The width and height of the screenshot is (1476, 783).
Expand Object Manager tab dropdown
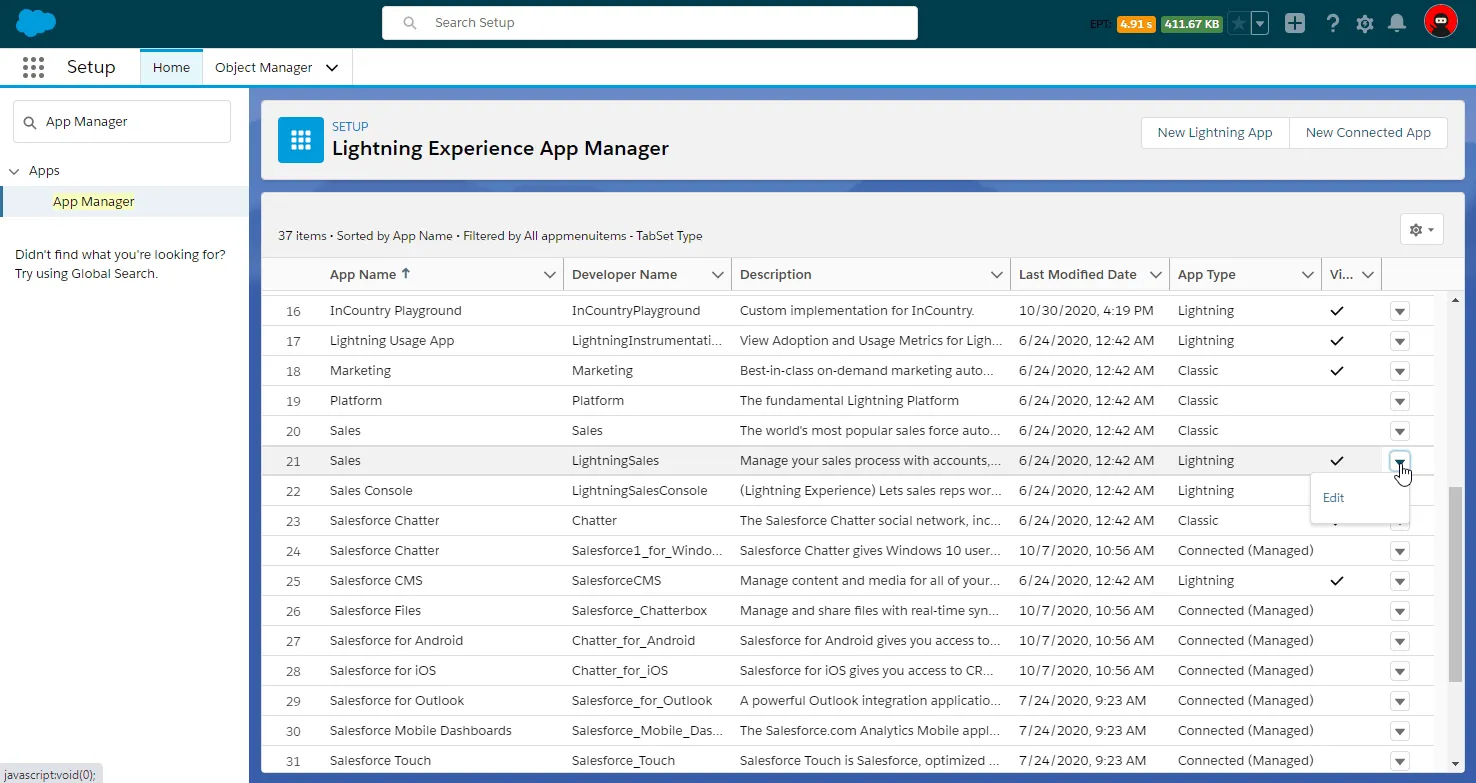pos(332,68)
